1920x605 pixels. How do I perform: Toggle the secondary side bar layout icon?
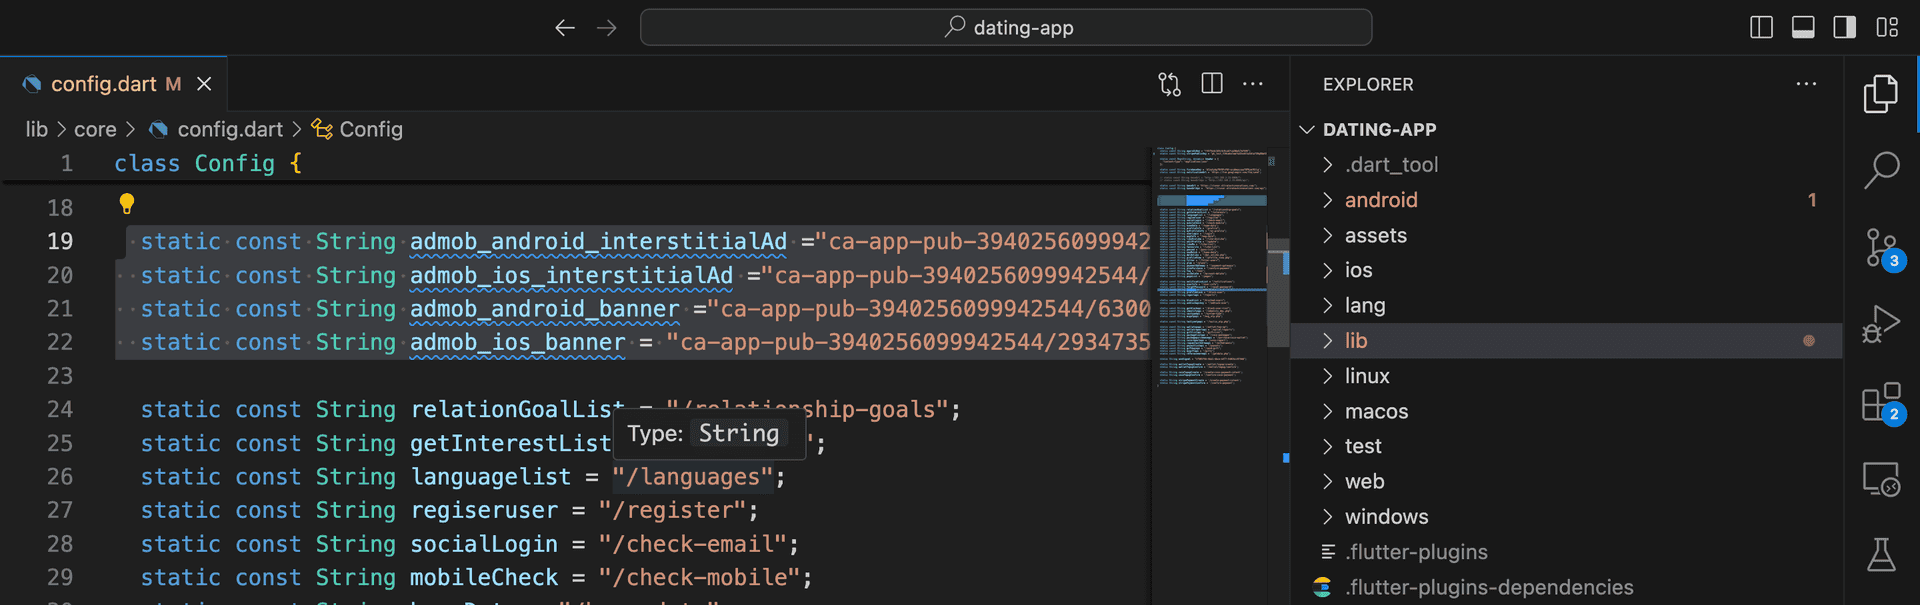point(1845,27)
